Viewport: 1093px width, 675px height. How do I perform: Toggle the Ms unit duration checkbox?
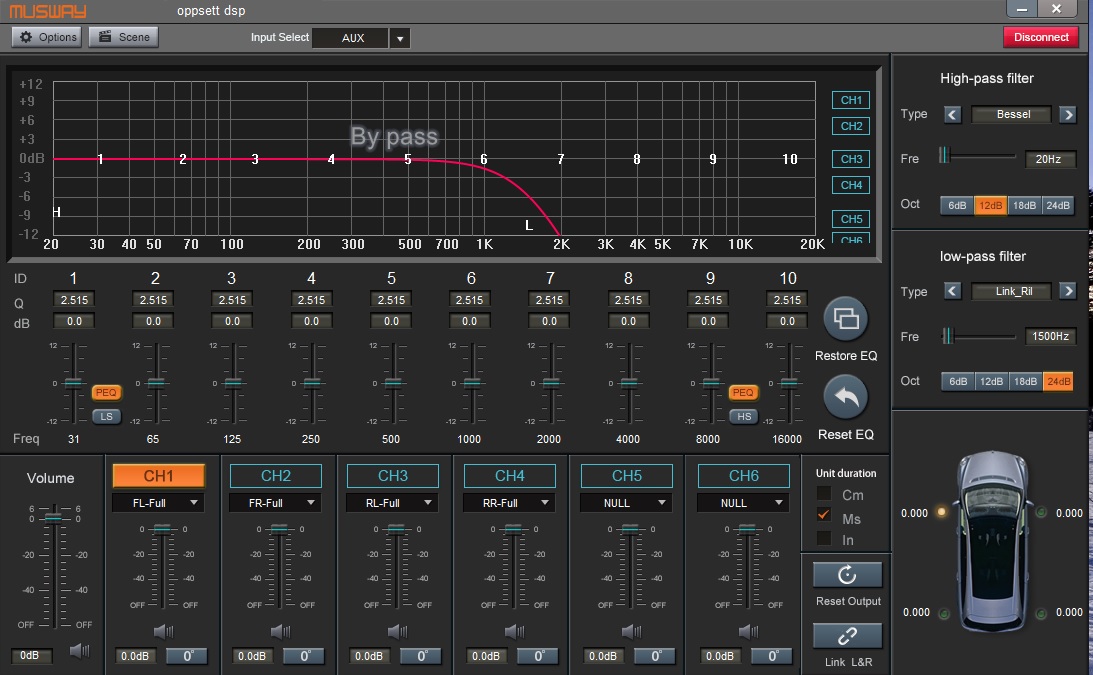point(824,516)
